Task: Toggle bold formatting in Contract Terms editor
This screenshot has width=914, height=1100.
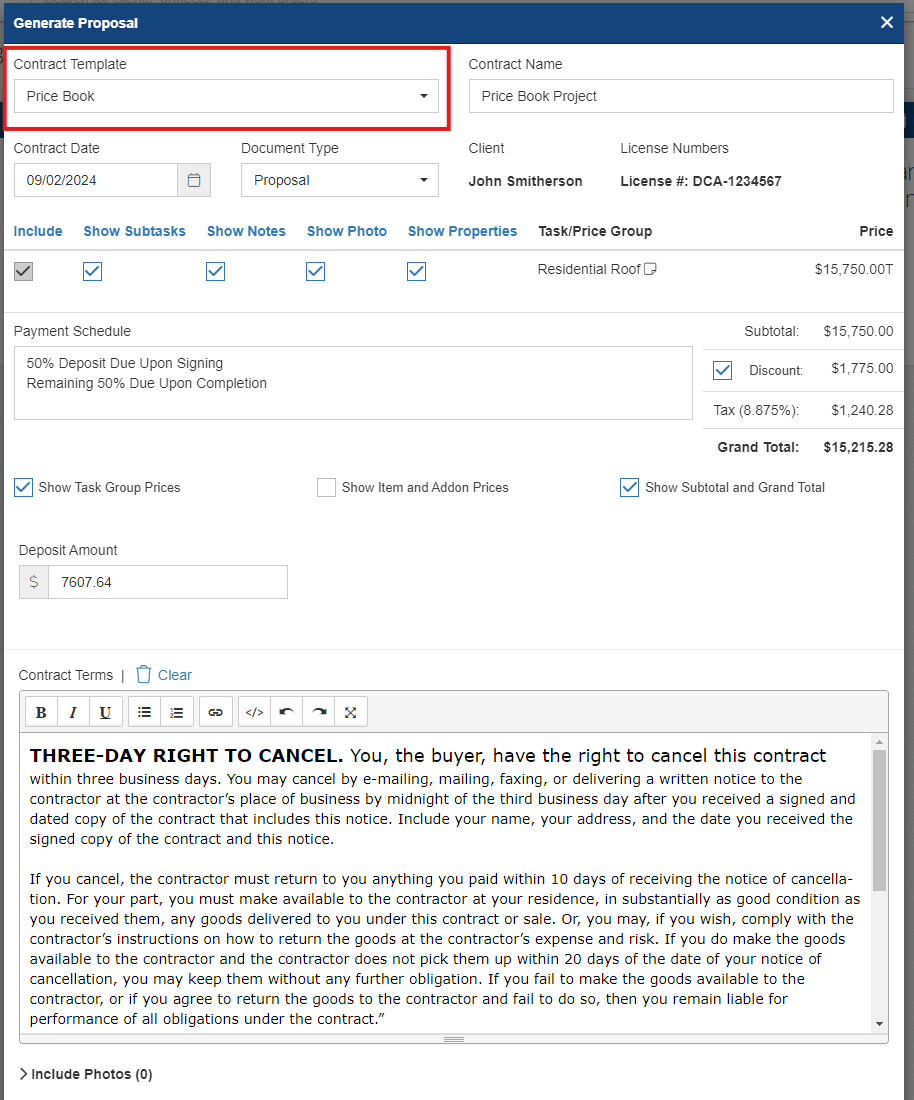Action: 41,711
